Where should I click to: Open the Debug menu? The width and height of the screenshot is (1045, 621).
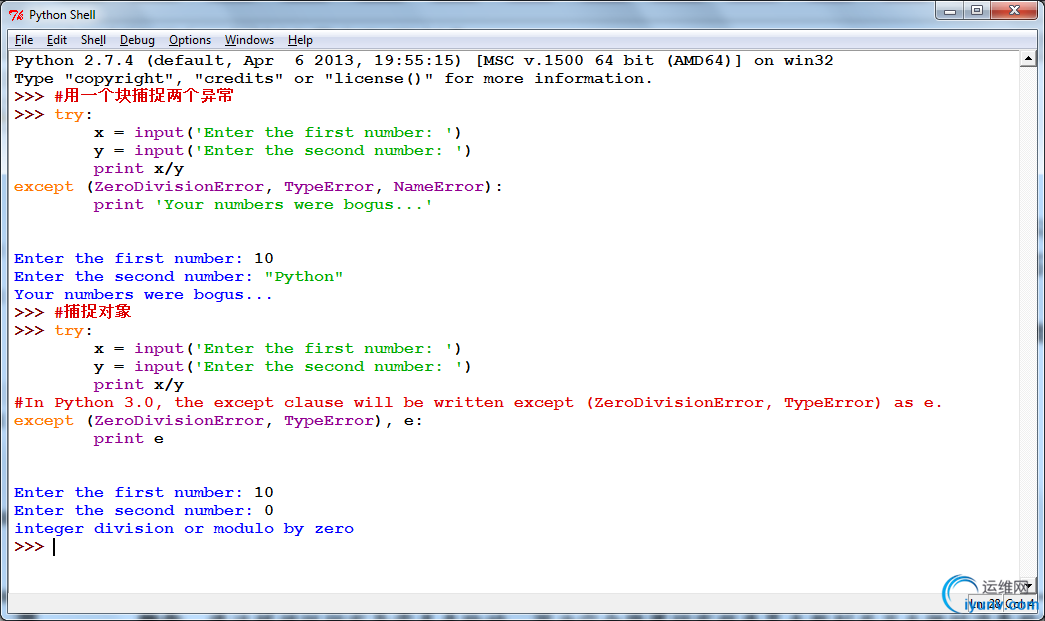click(137, 40)
